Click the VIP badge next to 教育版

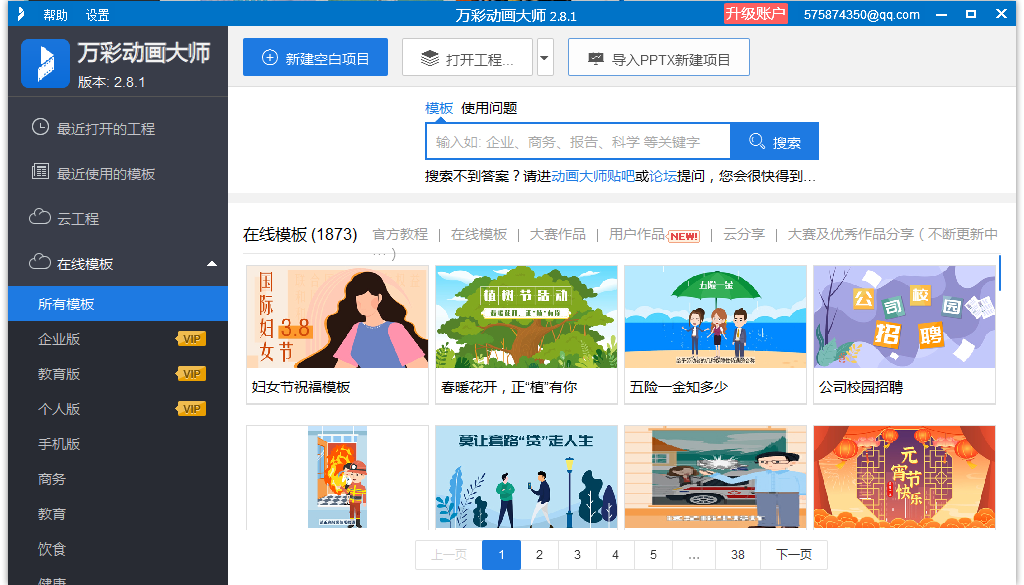190,374
